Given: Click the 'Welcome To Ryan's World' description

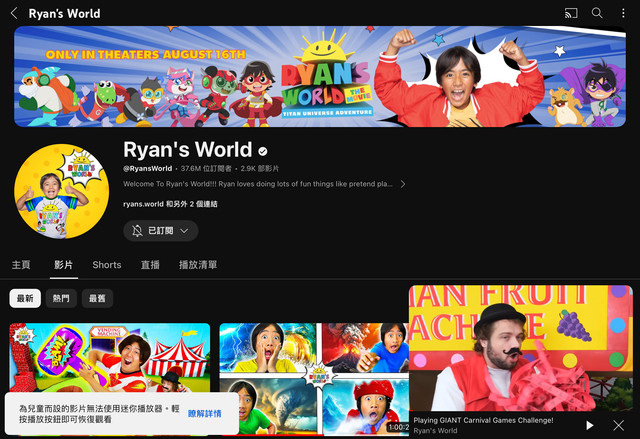Looking at the screenshot, I should (x=258, y=184).
